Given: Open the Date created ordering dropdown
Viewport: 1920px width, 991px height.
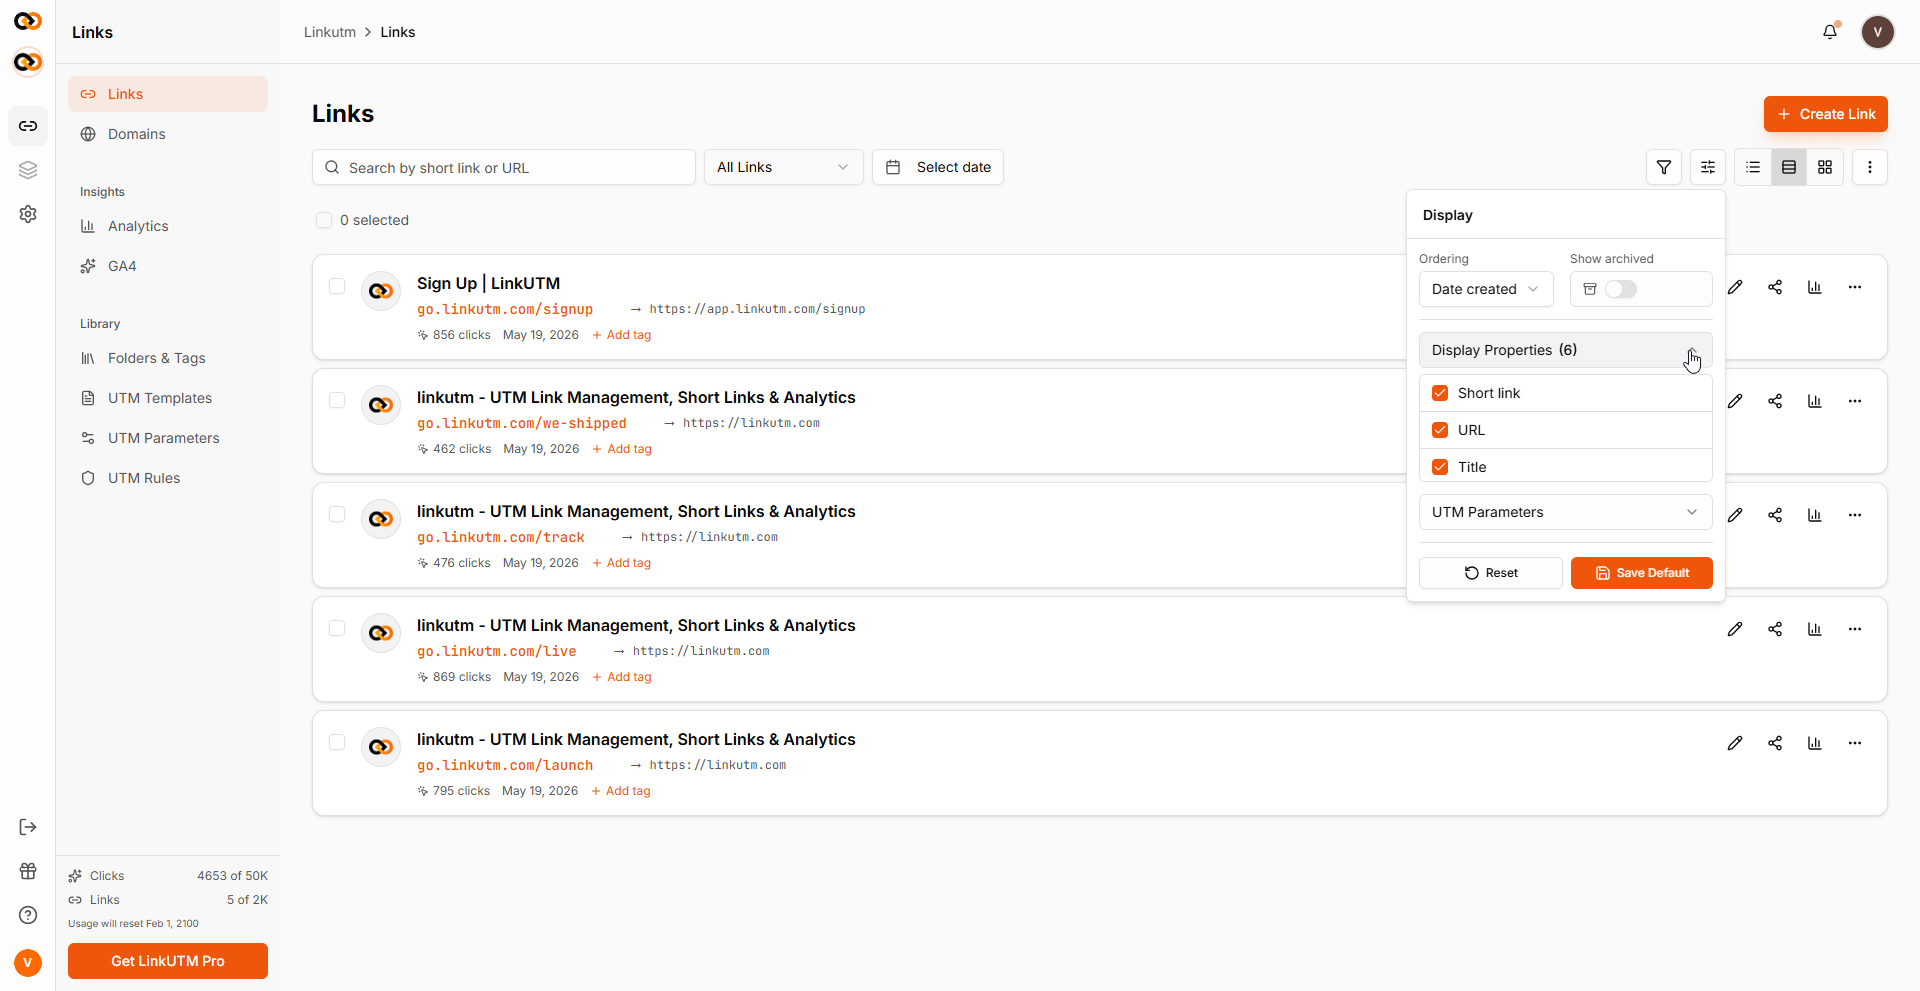Looking at the screenshot, I should point(1486,289).
